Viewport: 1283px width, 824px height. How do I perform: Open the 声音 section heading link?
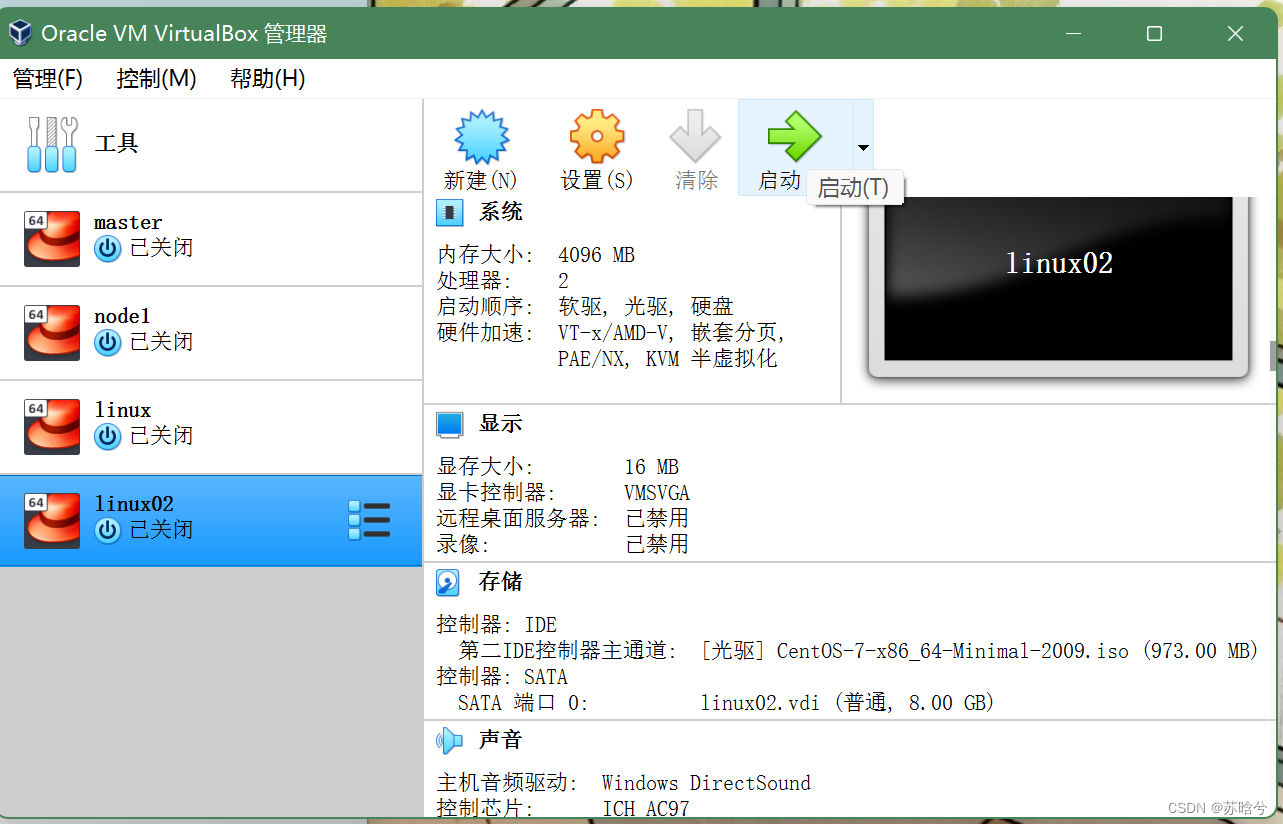[501, 740]
